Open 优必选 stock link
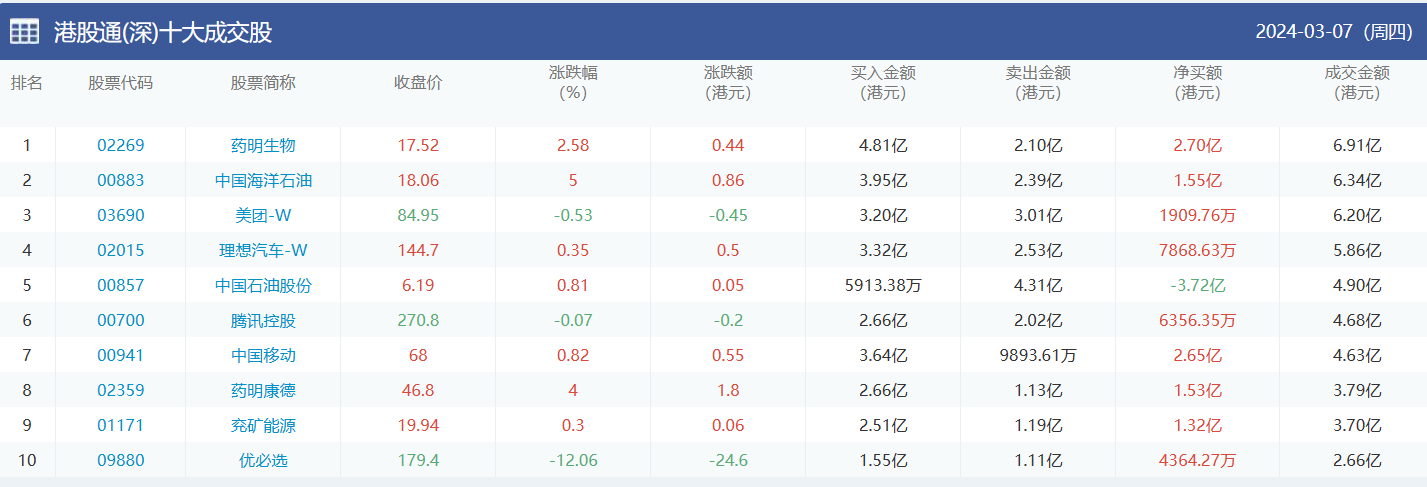 coord(263,460)
